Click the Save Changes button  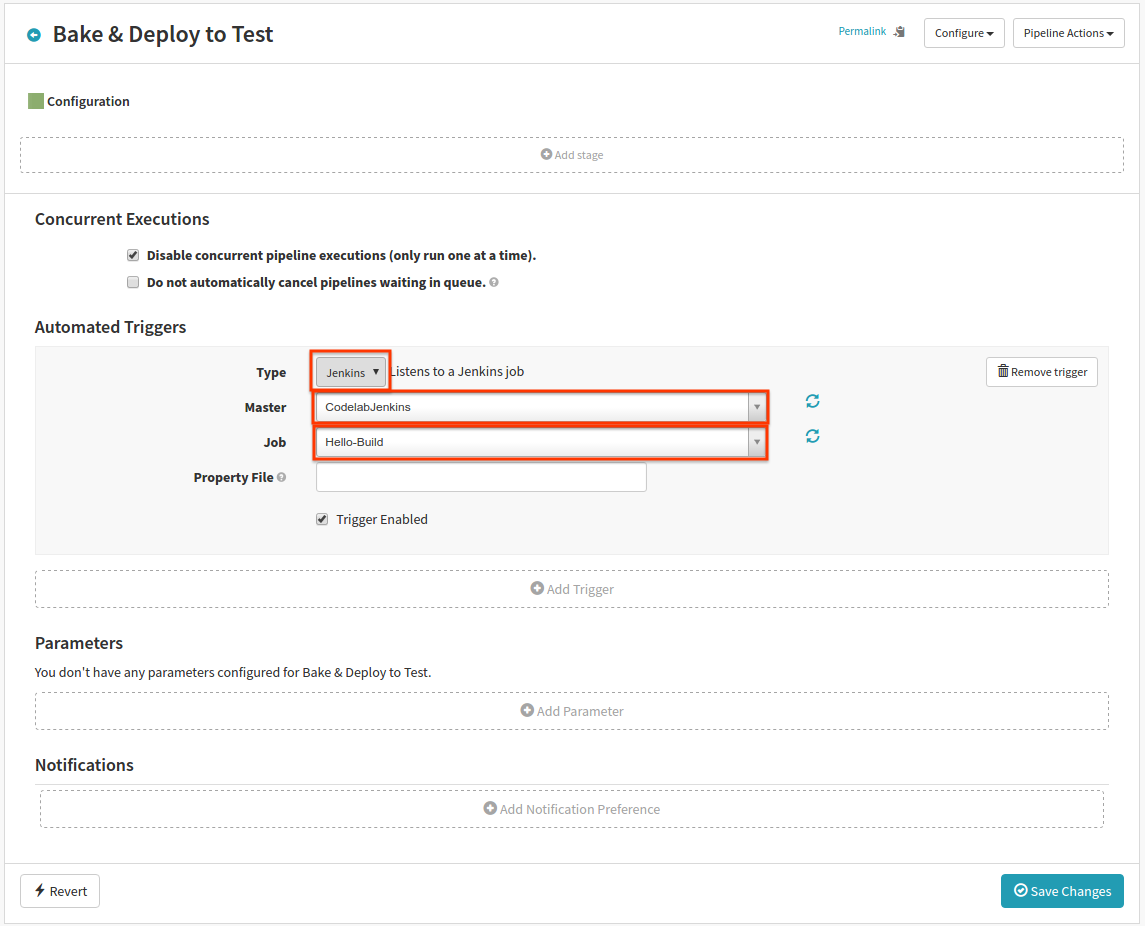point(1062,891)
